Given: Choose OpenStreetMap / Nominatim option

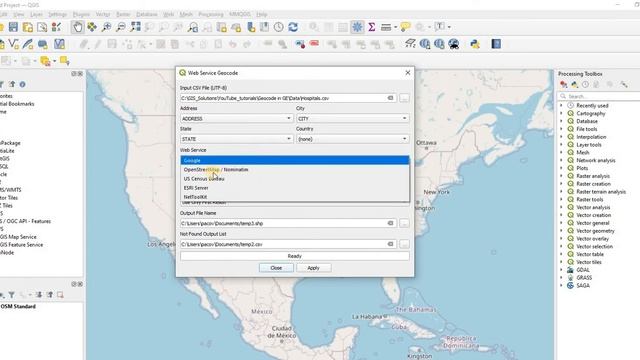Looking at the screenshot, I should [295, 169].
